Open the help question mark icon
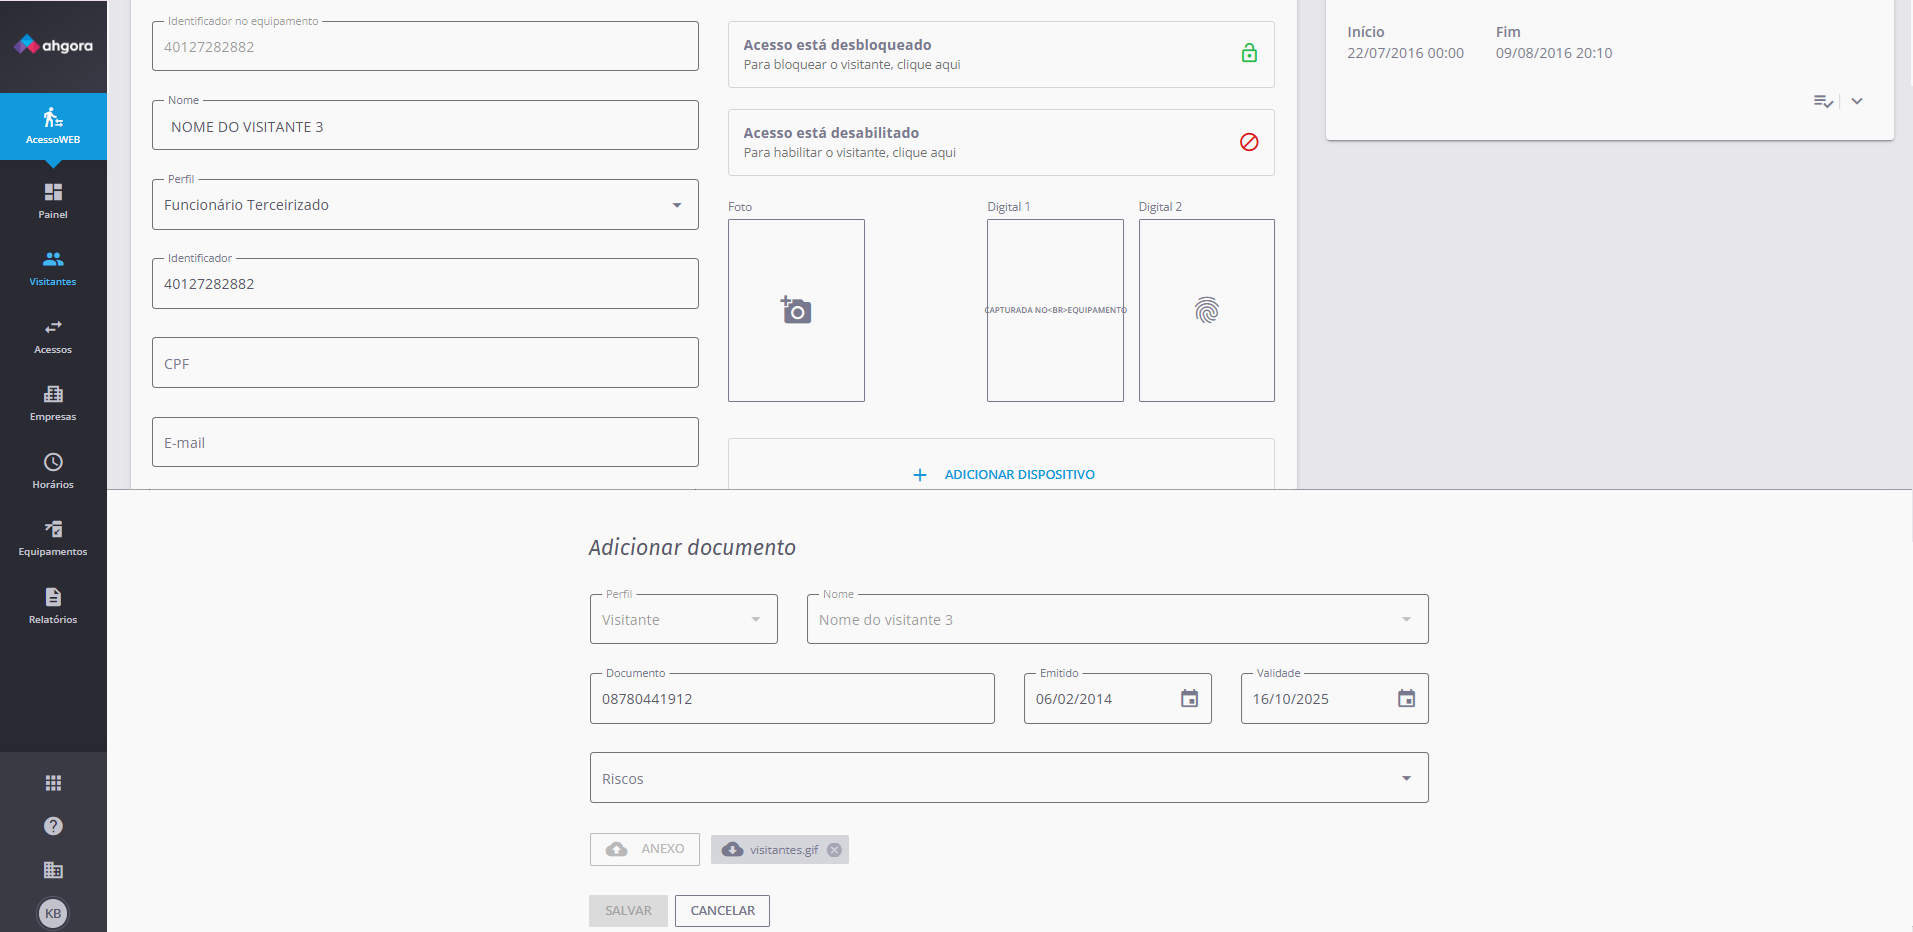 point(53,826)
